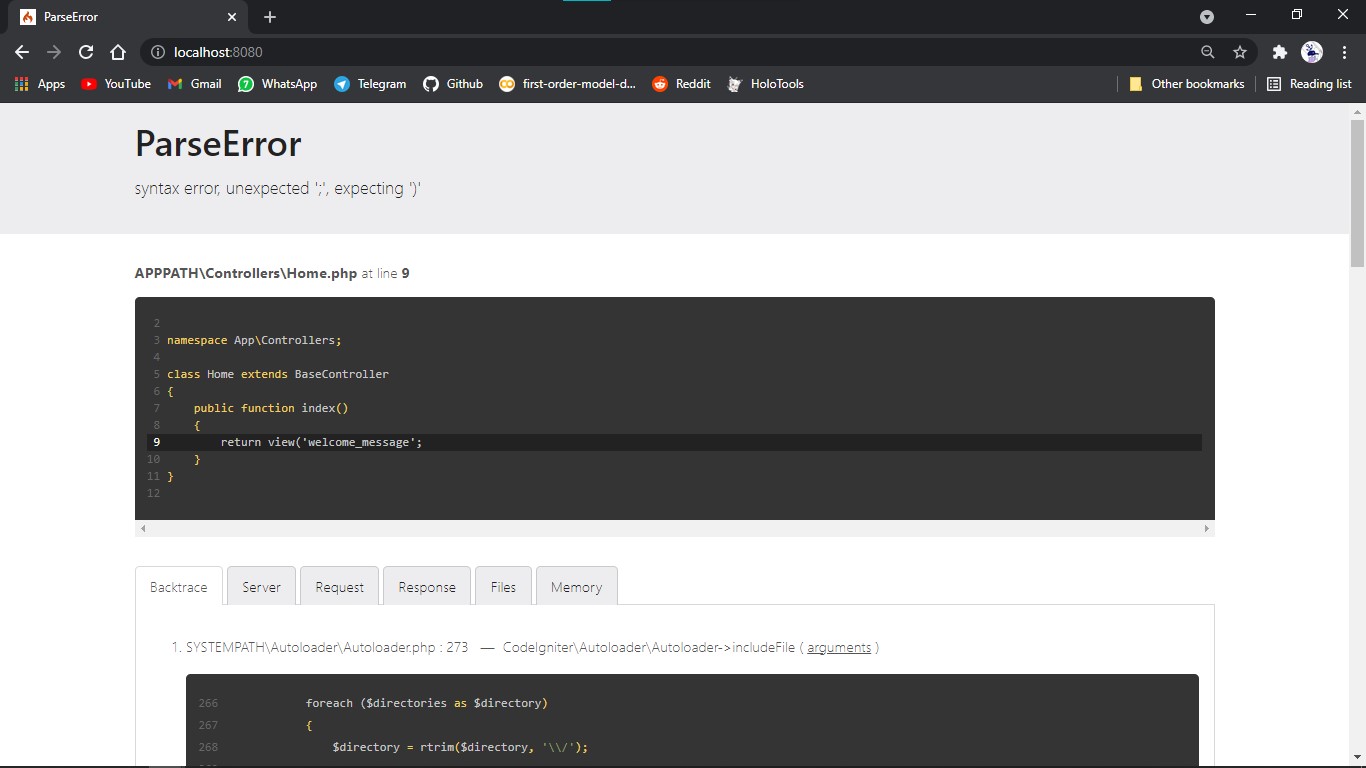Screen dimensions: 1366x768
Task: Switch to the Server tab
Action: 260,586
